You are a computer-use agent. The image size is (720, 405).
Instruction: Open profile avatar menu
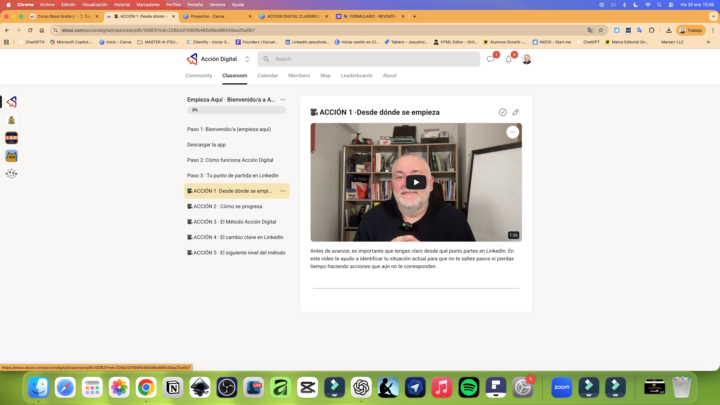[527, 59]
